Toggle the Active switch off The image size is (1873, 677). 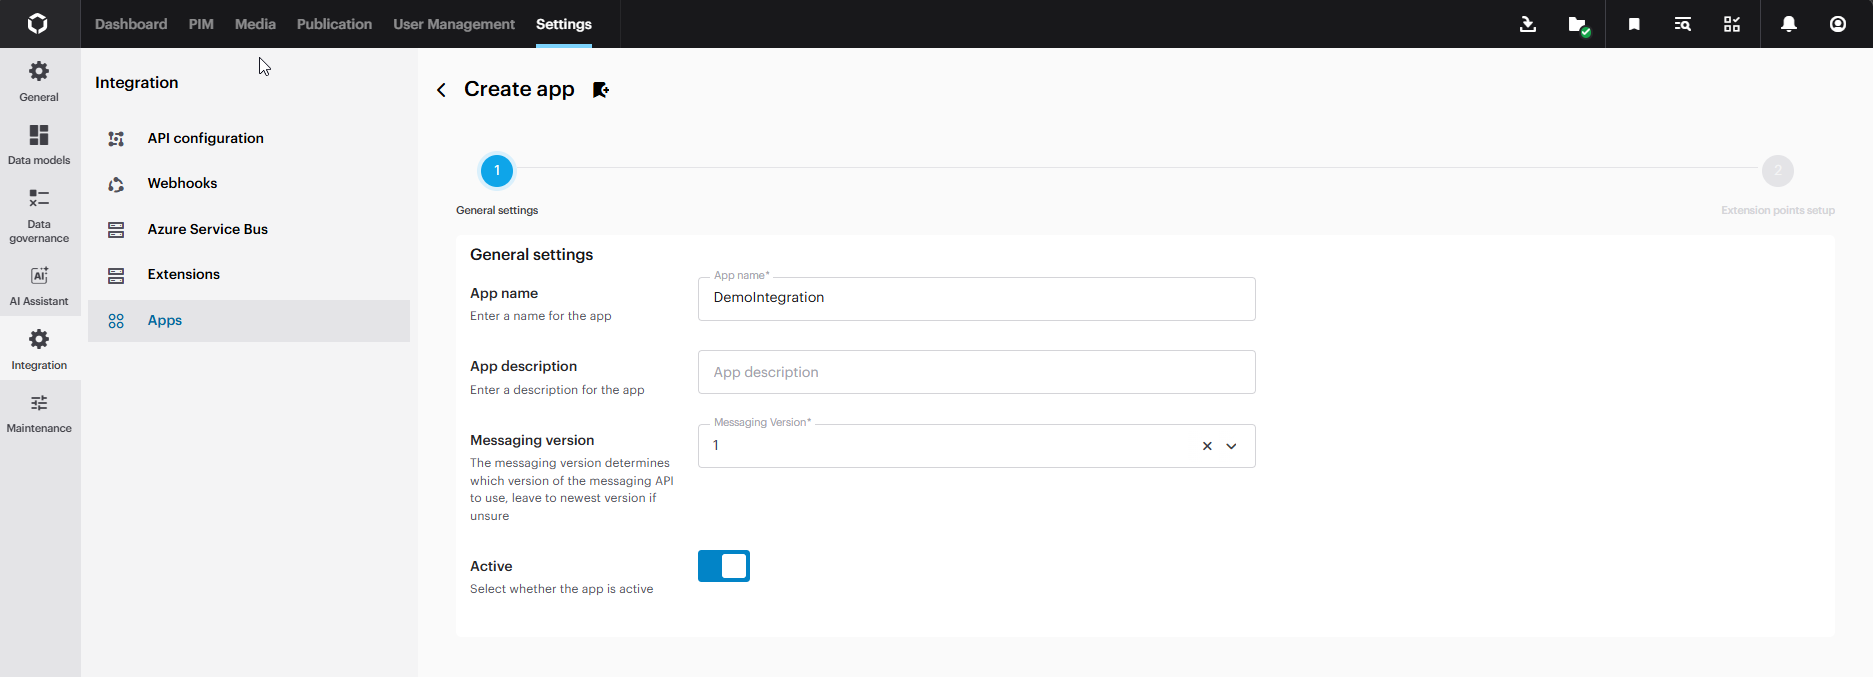(x=724, y=566)
